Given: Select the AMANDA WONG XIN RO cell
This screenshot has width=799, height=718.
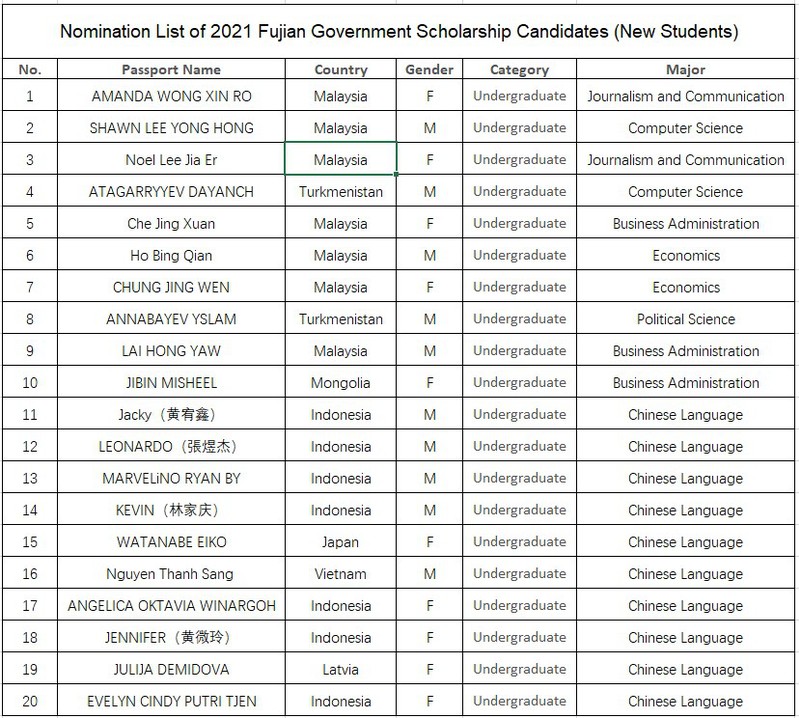Looking at the screenshot, I should click(x=171, y=96).
